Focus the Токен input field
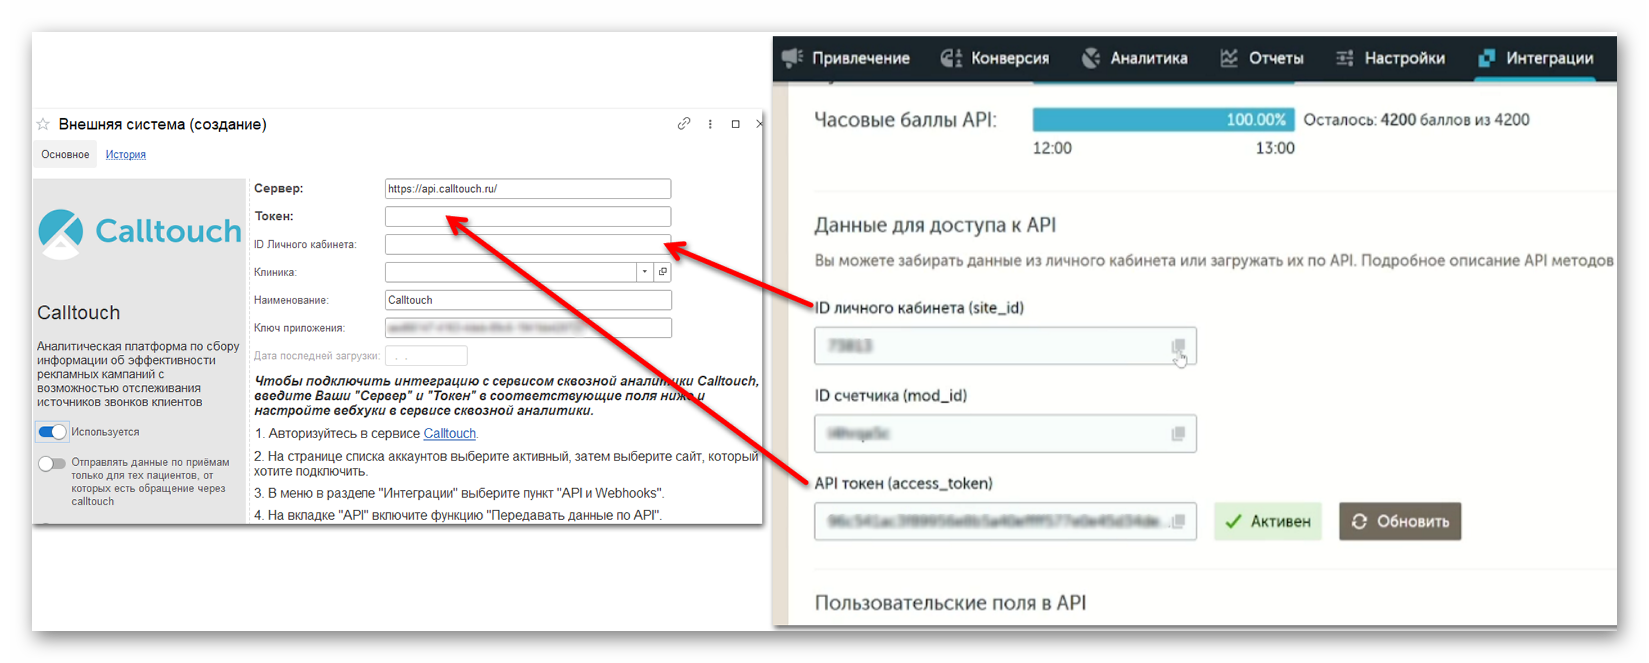Screen dimensions: 1649x663 (x=528, y=216)
